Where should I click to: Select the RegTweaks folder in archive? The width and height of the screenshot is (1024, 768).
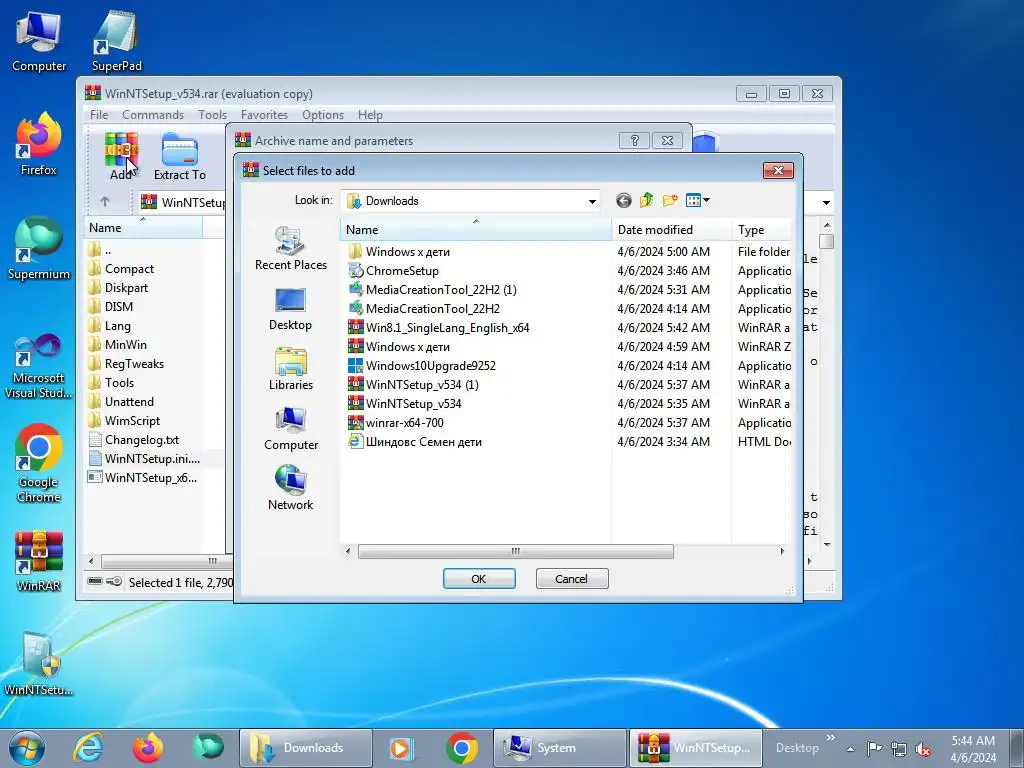(x=126, y=364)
